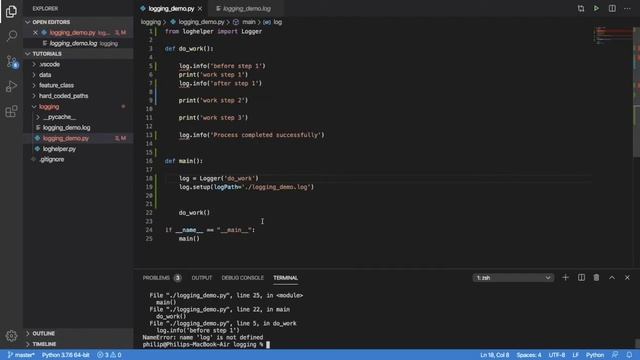
Task: Run the Python file with the play icon
Action: pyautogui.click(x=596, y=8)
